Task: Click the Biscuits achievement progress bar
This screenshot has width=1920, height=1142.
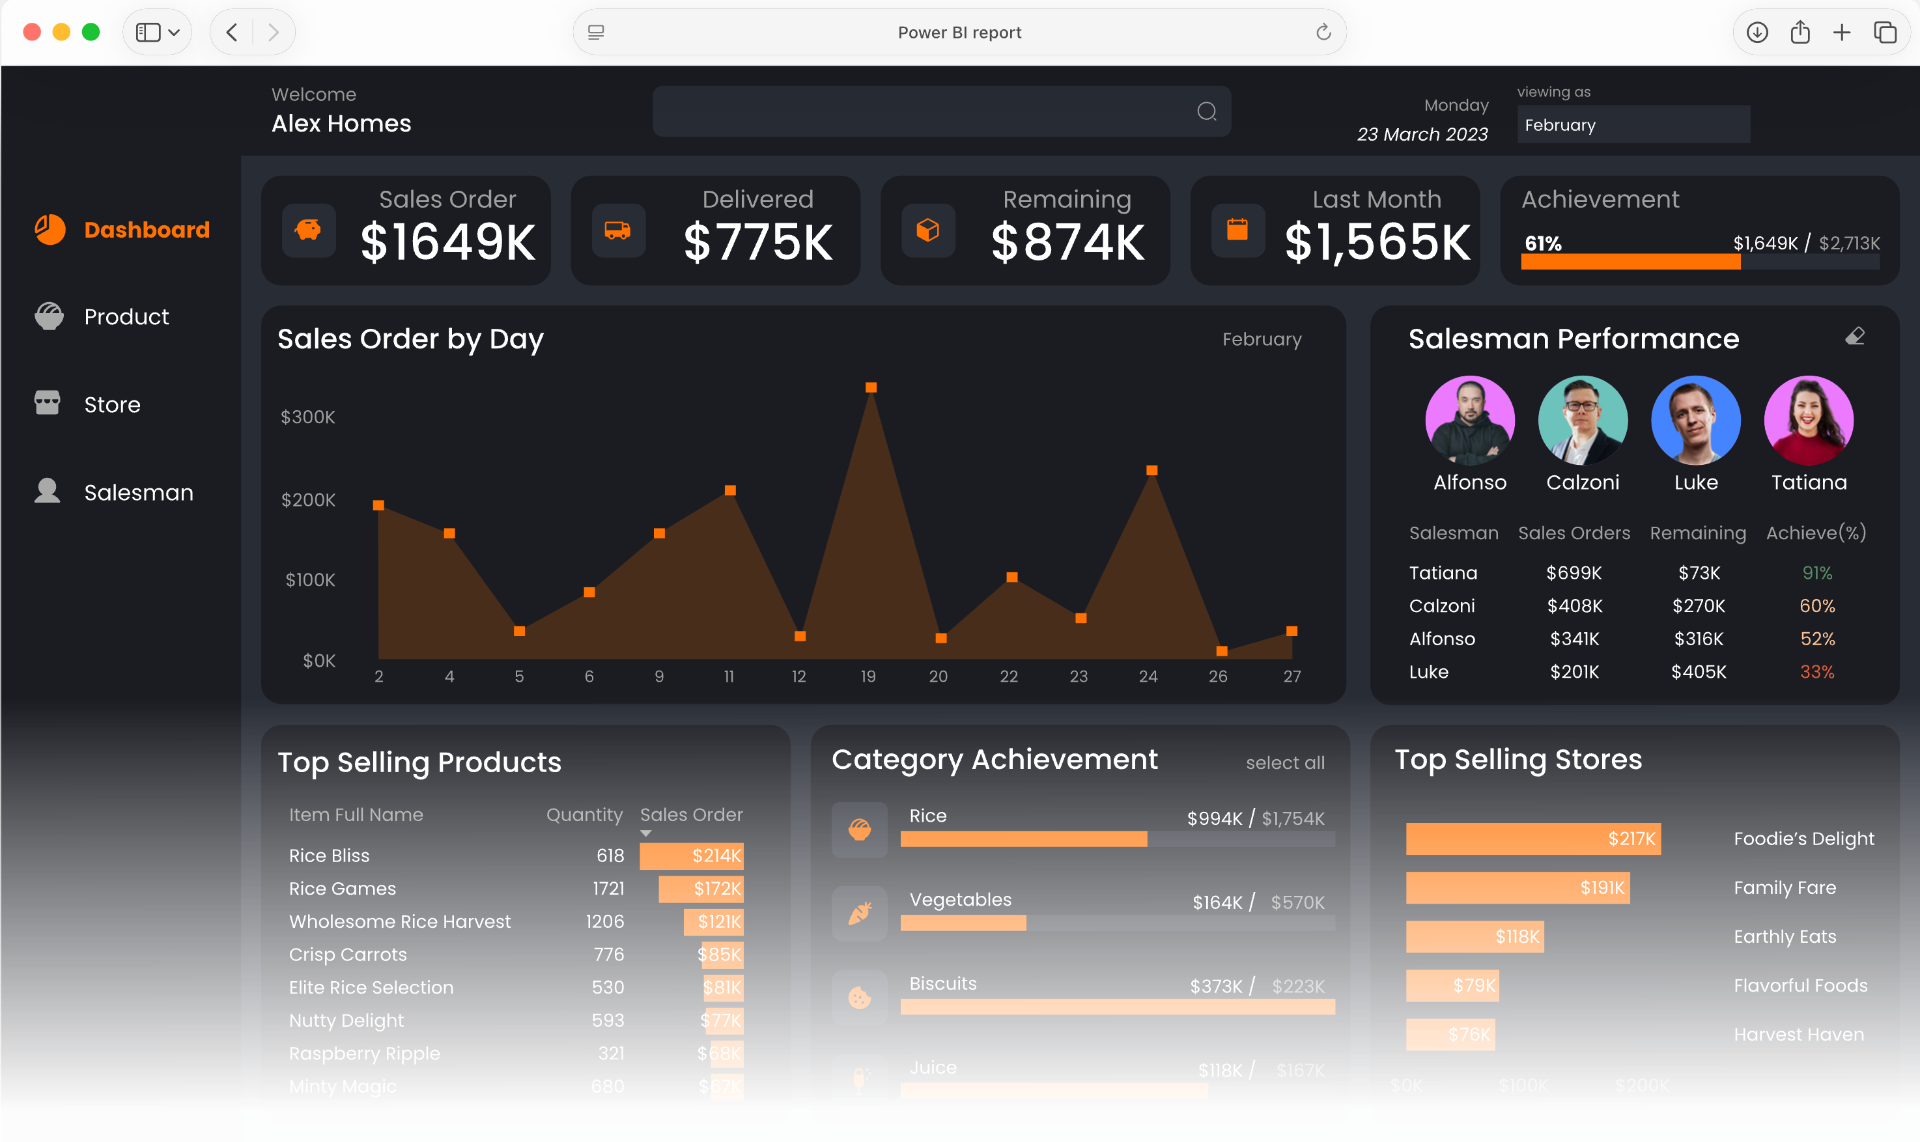Action: click(1118, 1008)
